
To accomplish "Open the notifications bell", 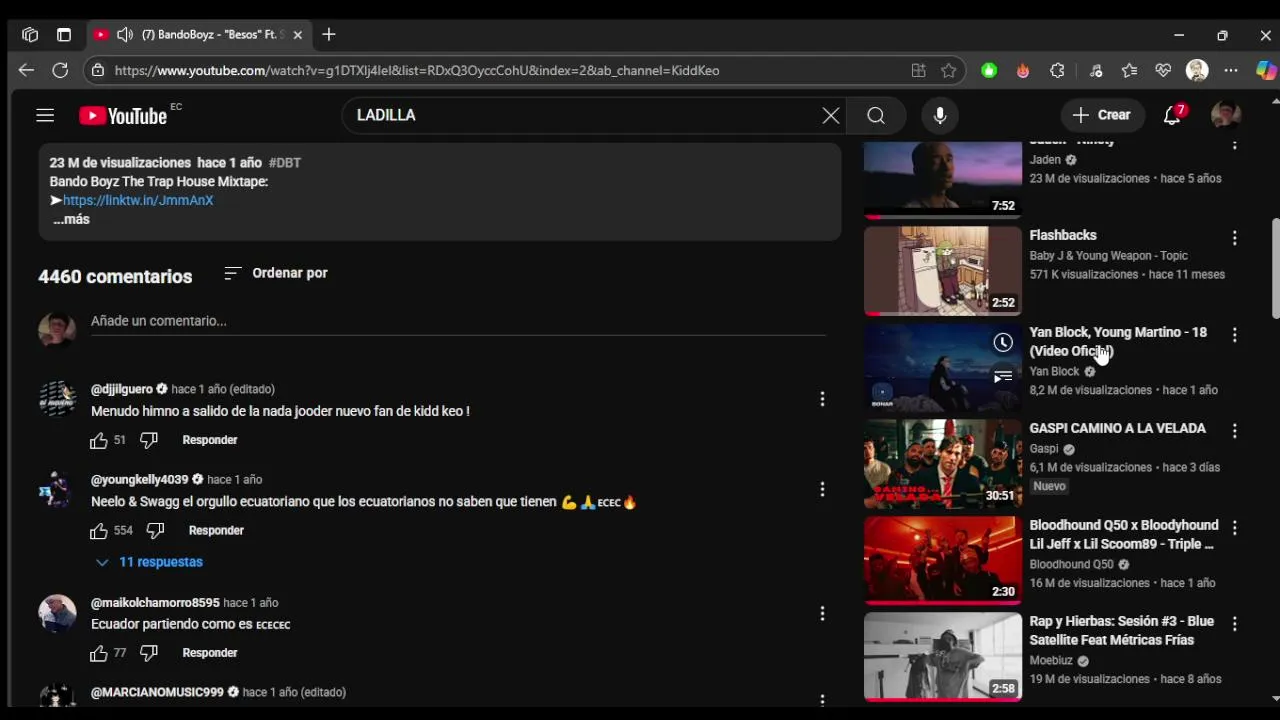I will (1173, 115).
